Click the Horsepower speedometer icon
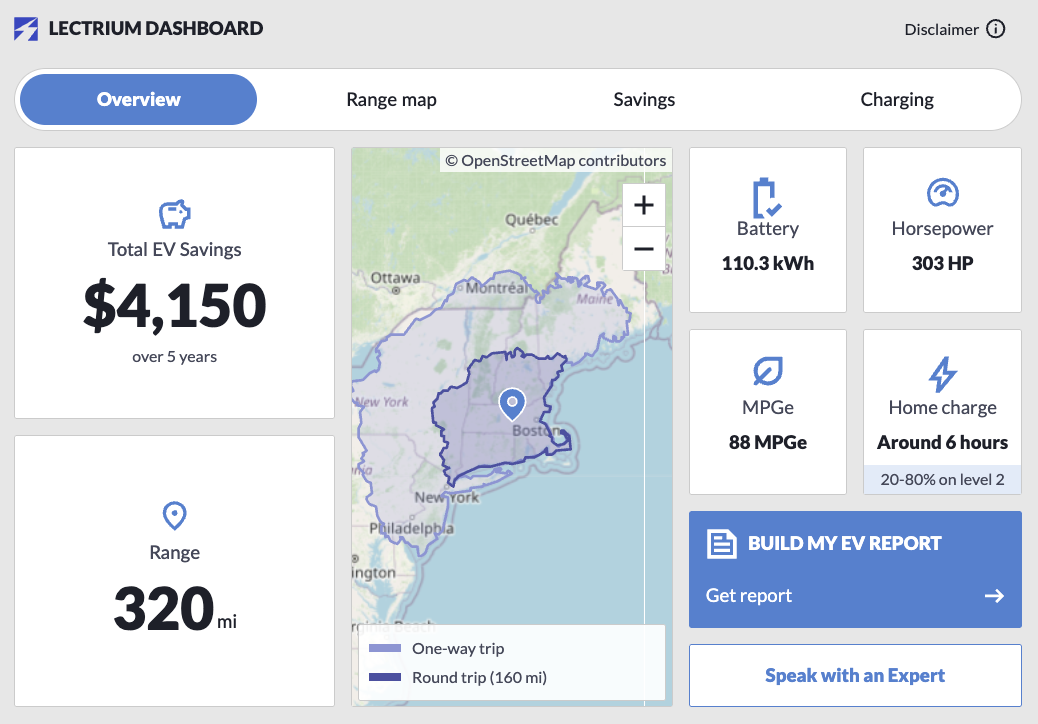 pos(943,193)
